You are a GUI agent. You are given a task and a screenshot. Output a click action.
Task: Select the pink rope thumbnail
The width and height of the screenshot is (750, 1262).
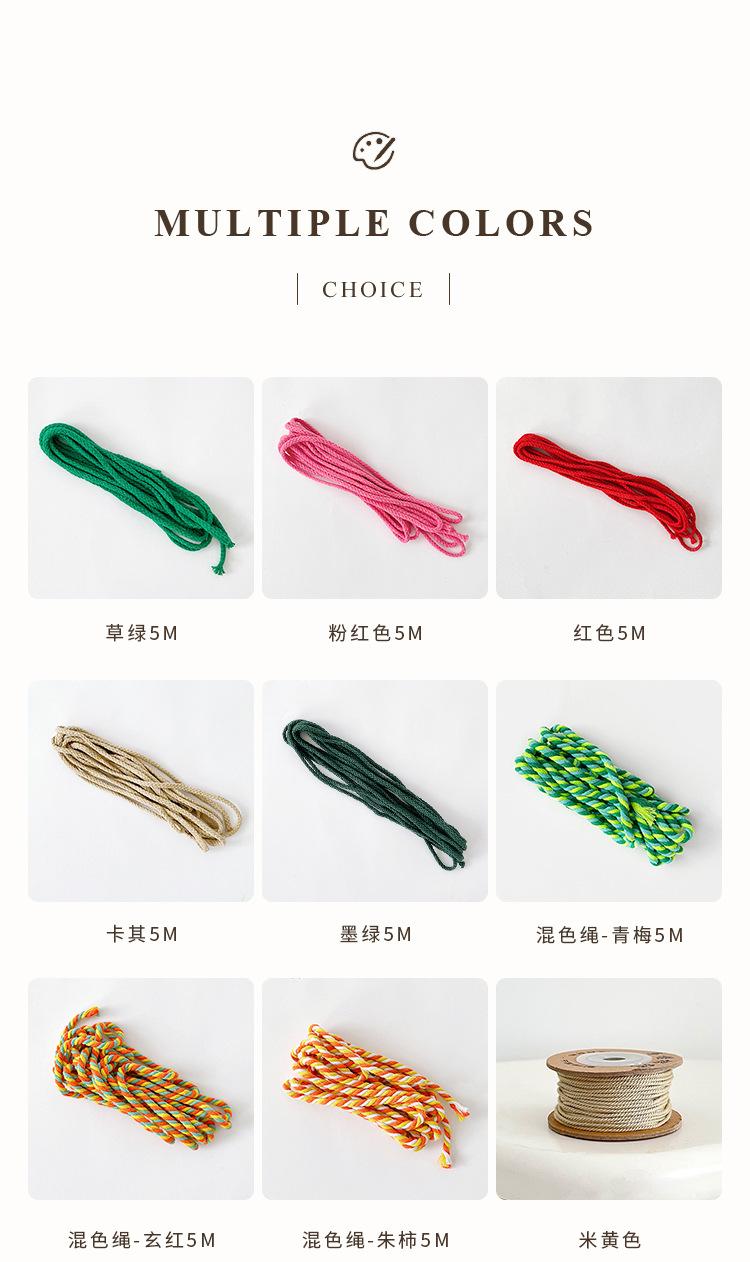coord(375,488)
